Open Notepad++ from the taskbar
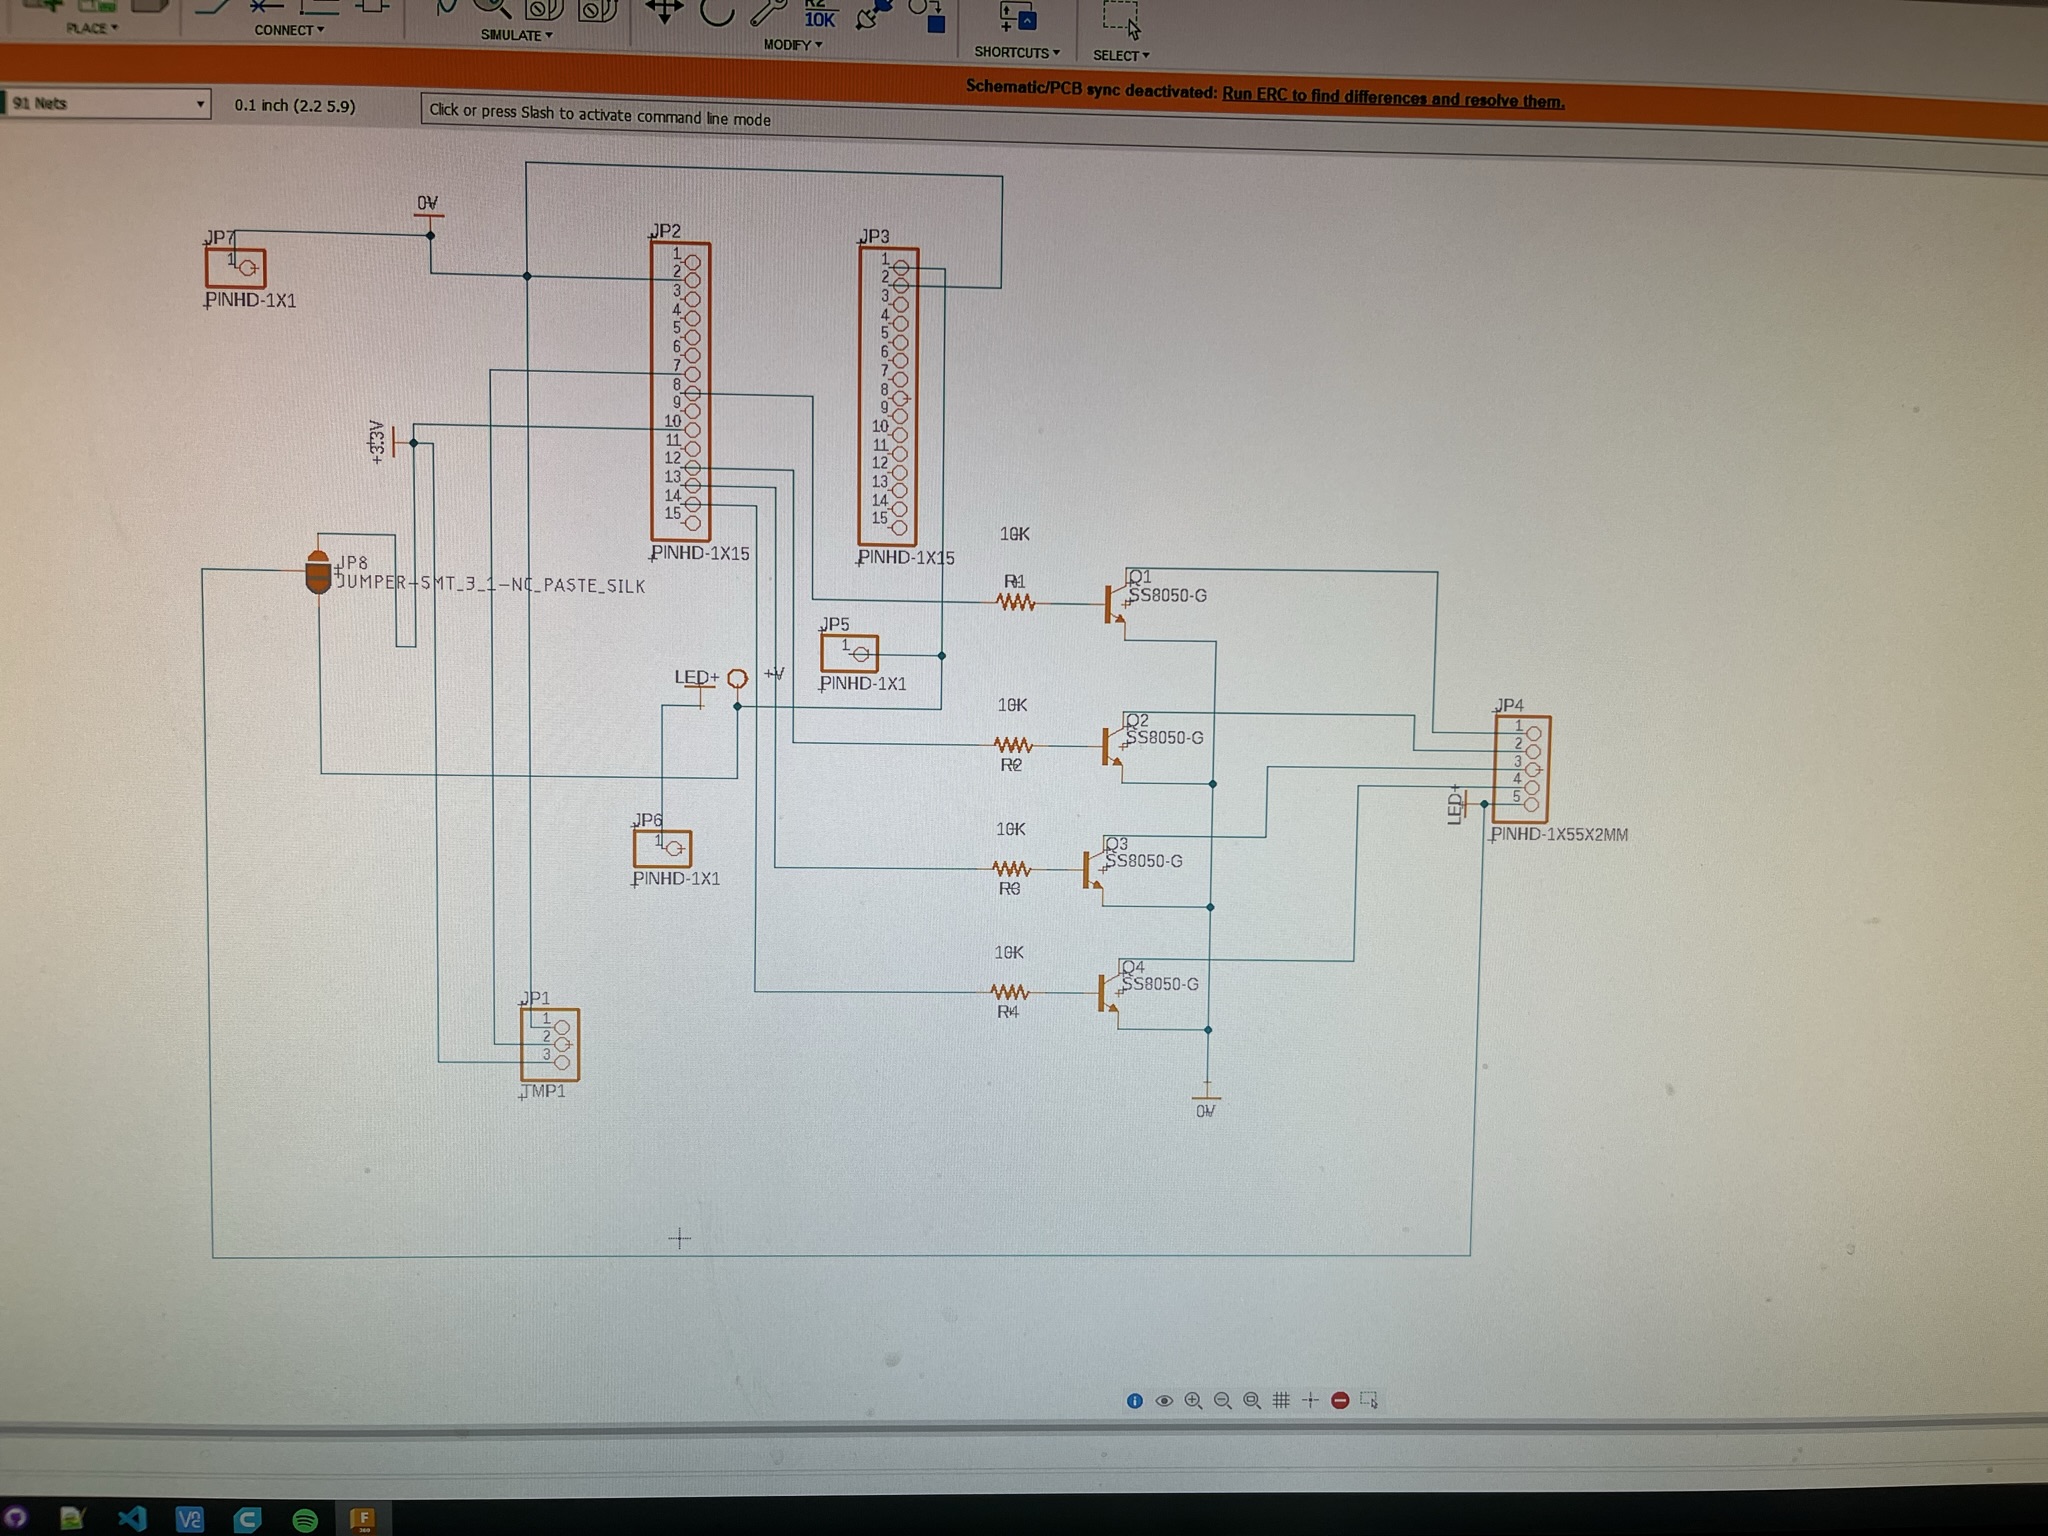Screen dimensions: 2048x1536 [x=72, y=1518]
